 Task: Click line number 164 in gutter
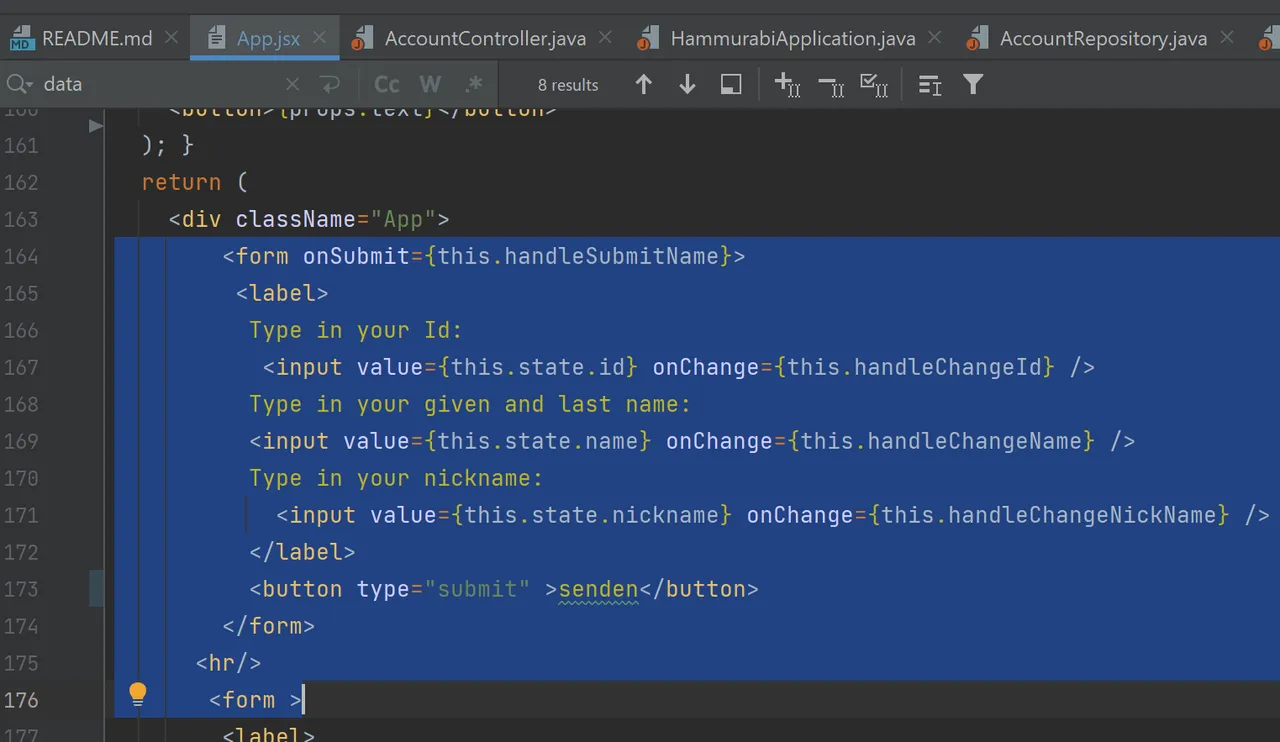tap(21, 256)
